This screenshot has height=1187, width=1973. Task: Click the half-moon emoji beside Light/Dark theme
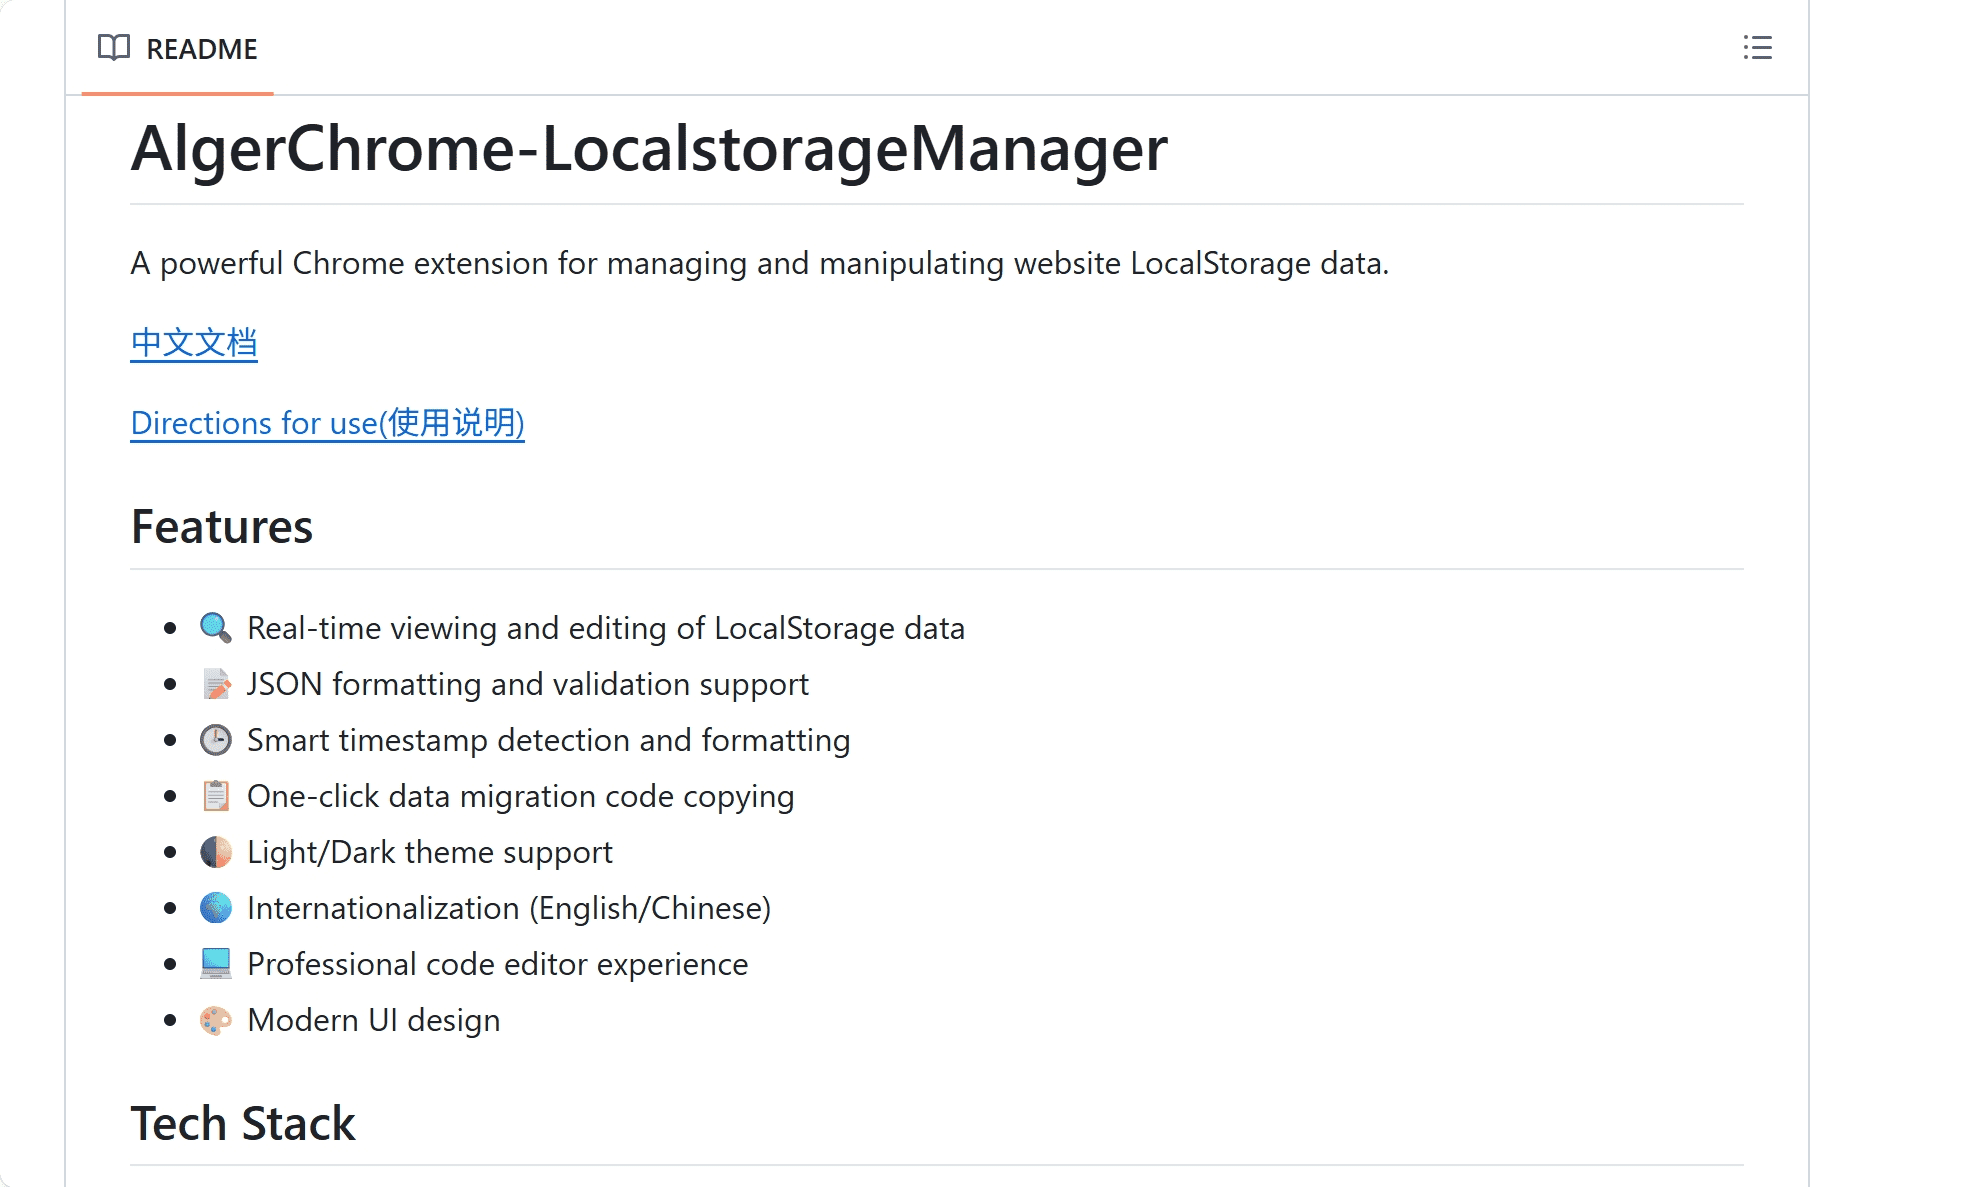216,852
